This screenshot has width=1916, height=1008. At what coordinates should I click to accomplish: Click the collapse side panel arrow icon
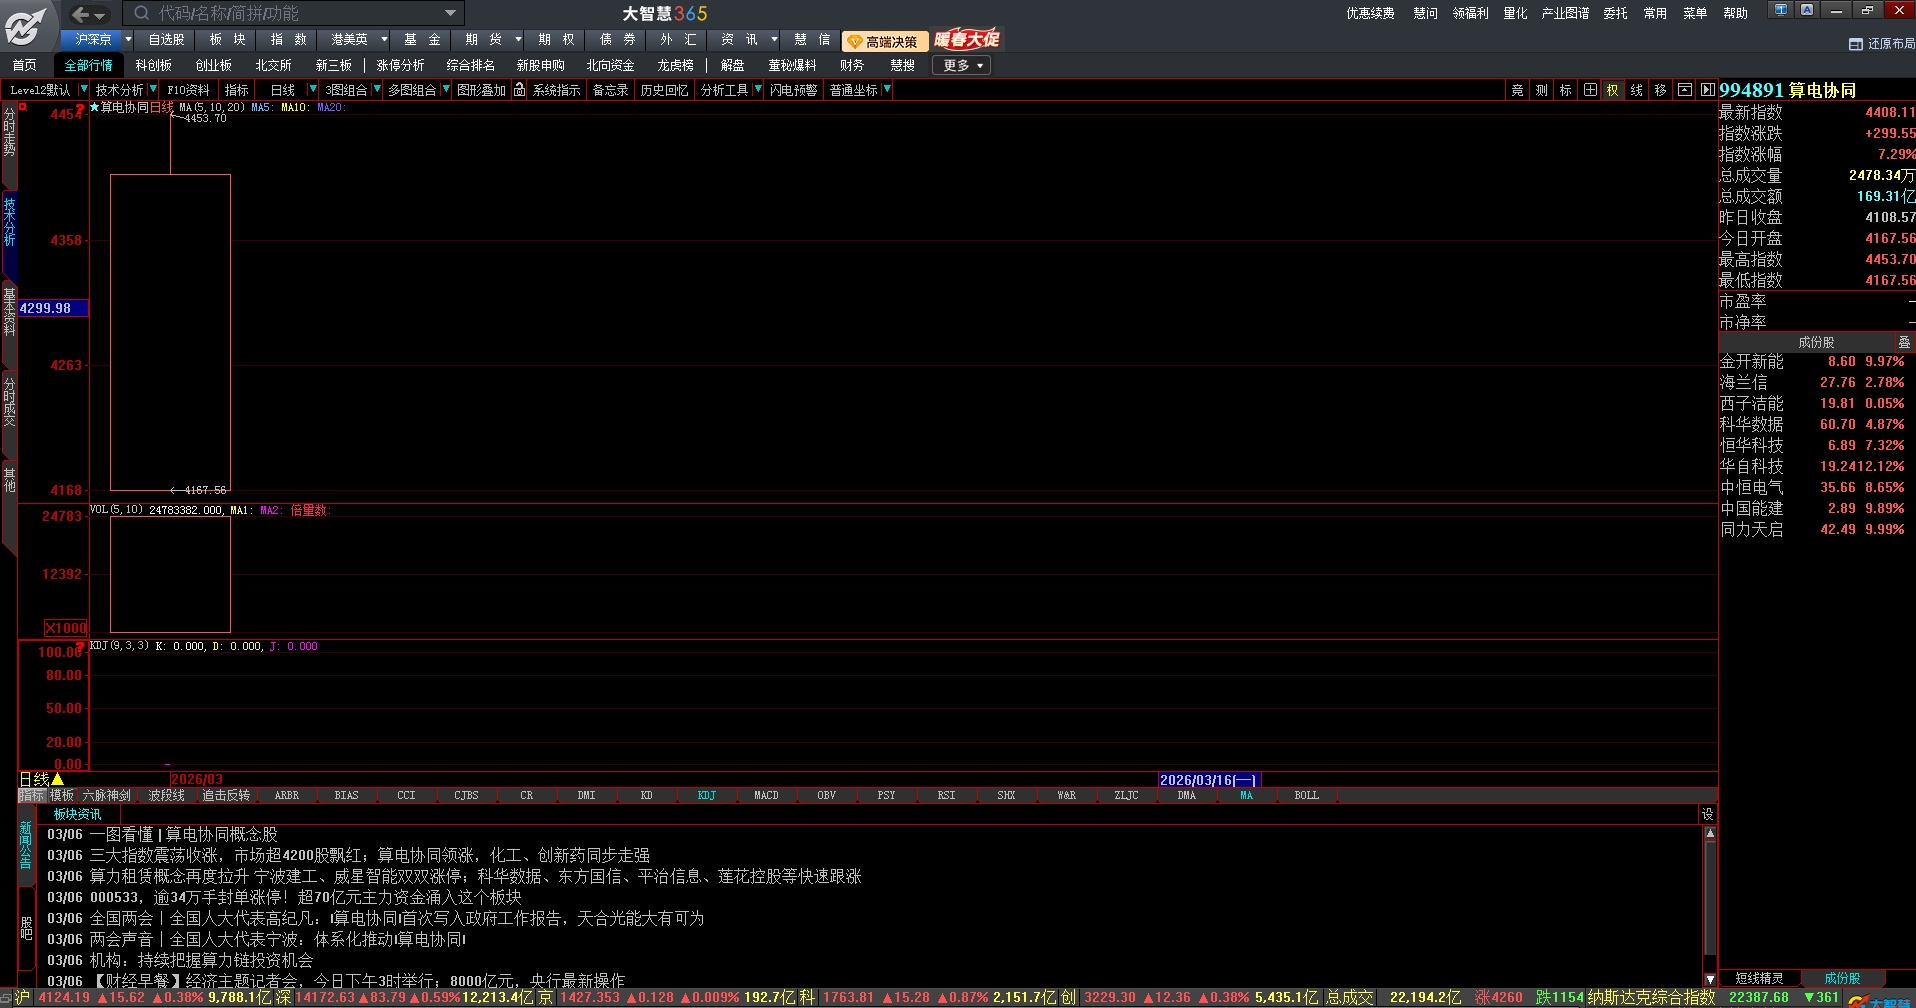coord(1708,90)
